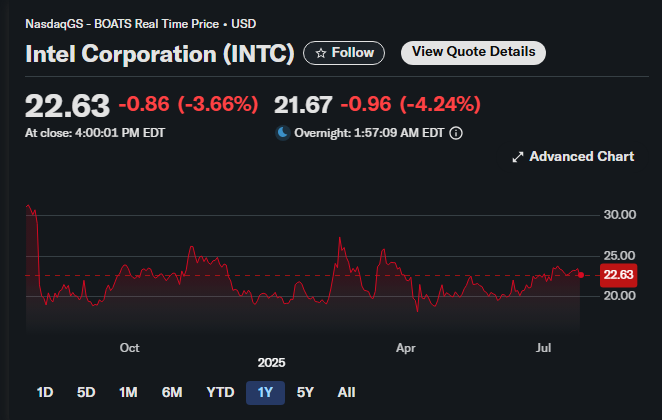
Task: Open the Advanced Chart link
Action: 573,157
